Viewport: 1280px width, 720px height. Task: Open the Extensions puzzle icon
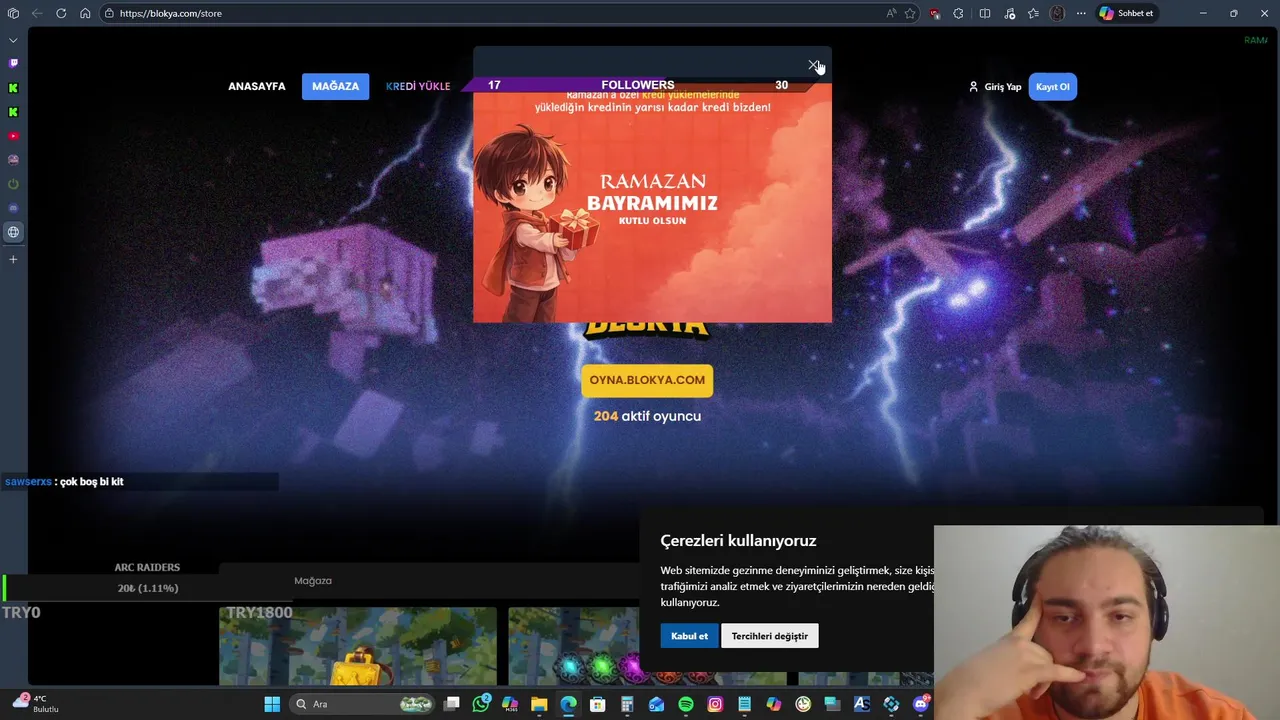click(959, 13)
